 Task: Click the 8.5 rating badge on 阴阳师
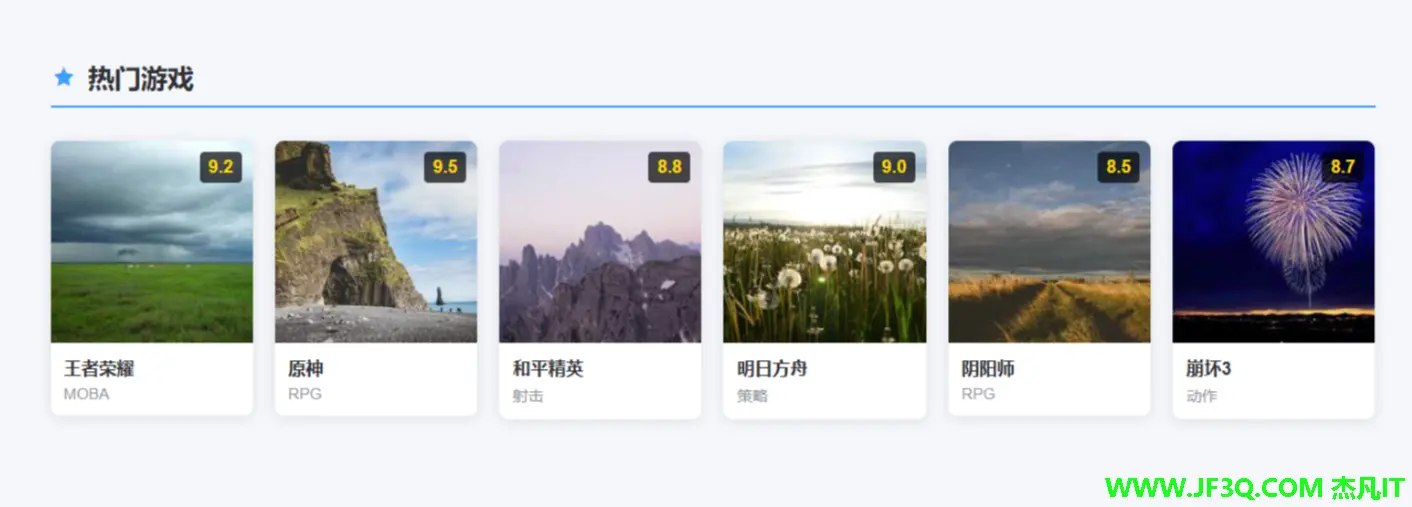click(x=1118, y=167)
